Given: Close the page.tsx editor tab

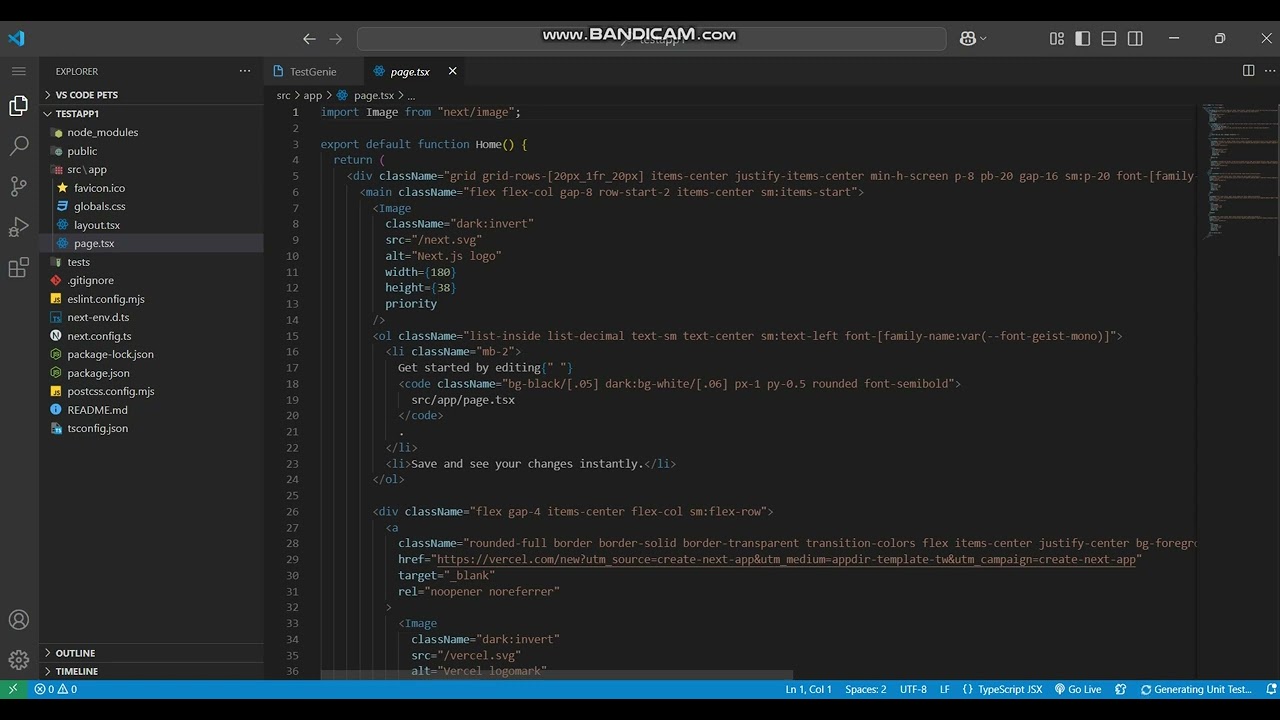Looking at the screenshot, I should (x=452, y=71).
